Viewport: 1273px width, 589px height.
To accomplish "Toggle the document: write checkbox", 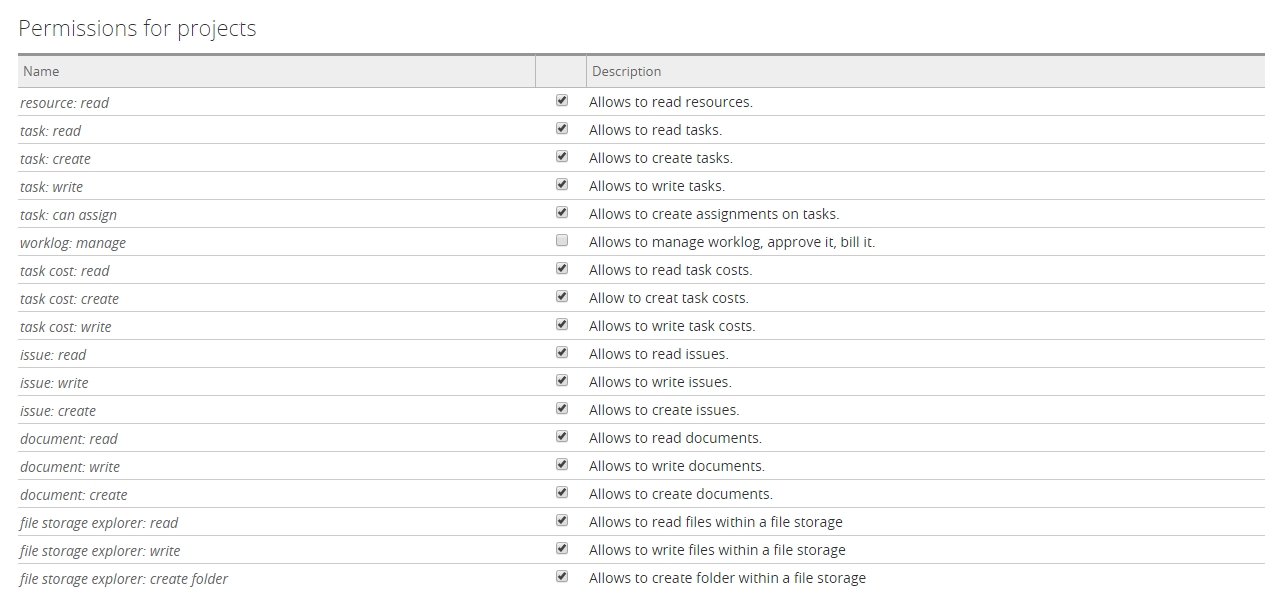I will click(562, 465).
